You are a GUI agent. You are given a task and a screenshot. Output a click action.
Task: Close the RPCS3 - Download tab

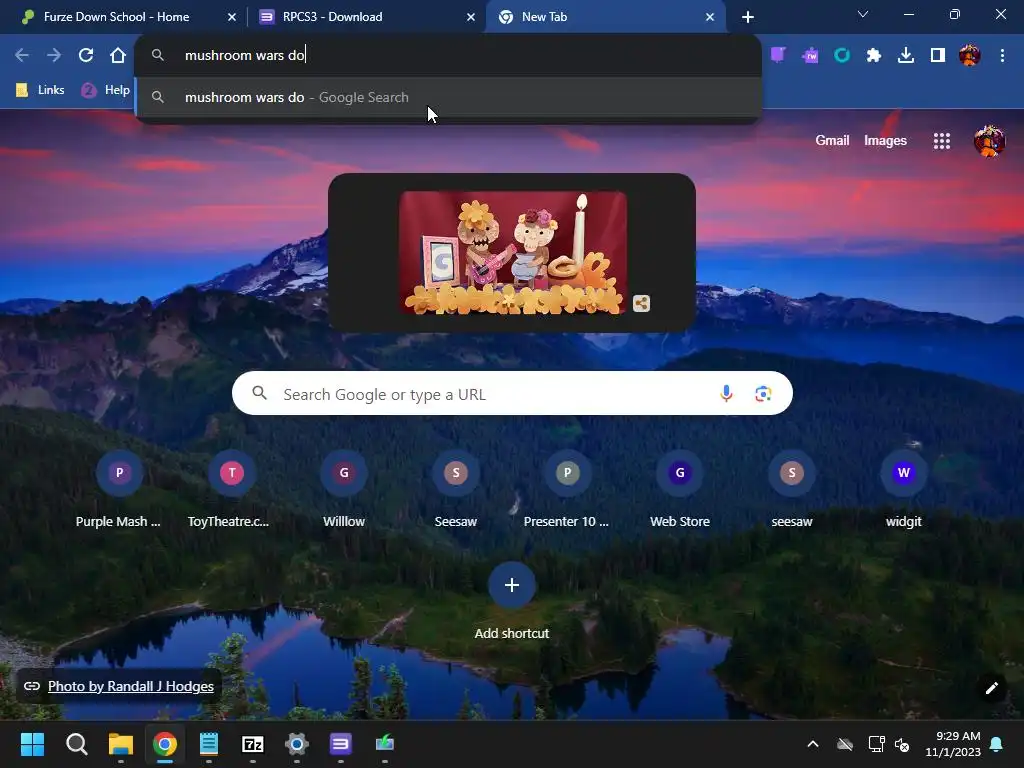[470, 17]
